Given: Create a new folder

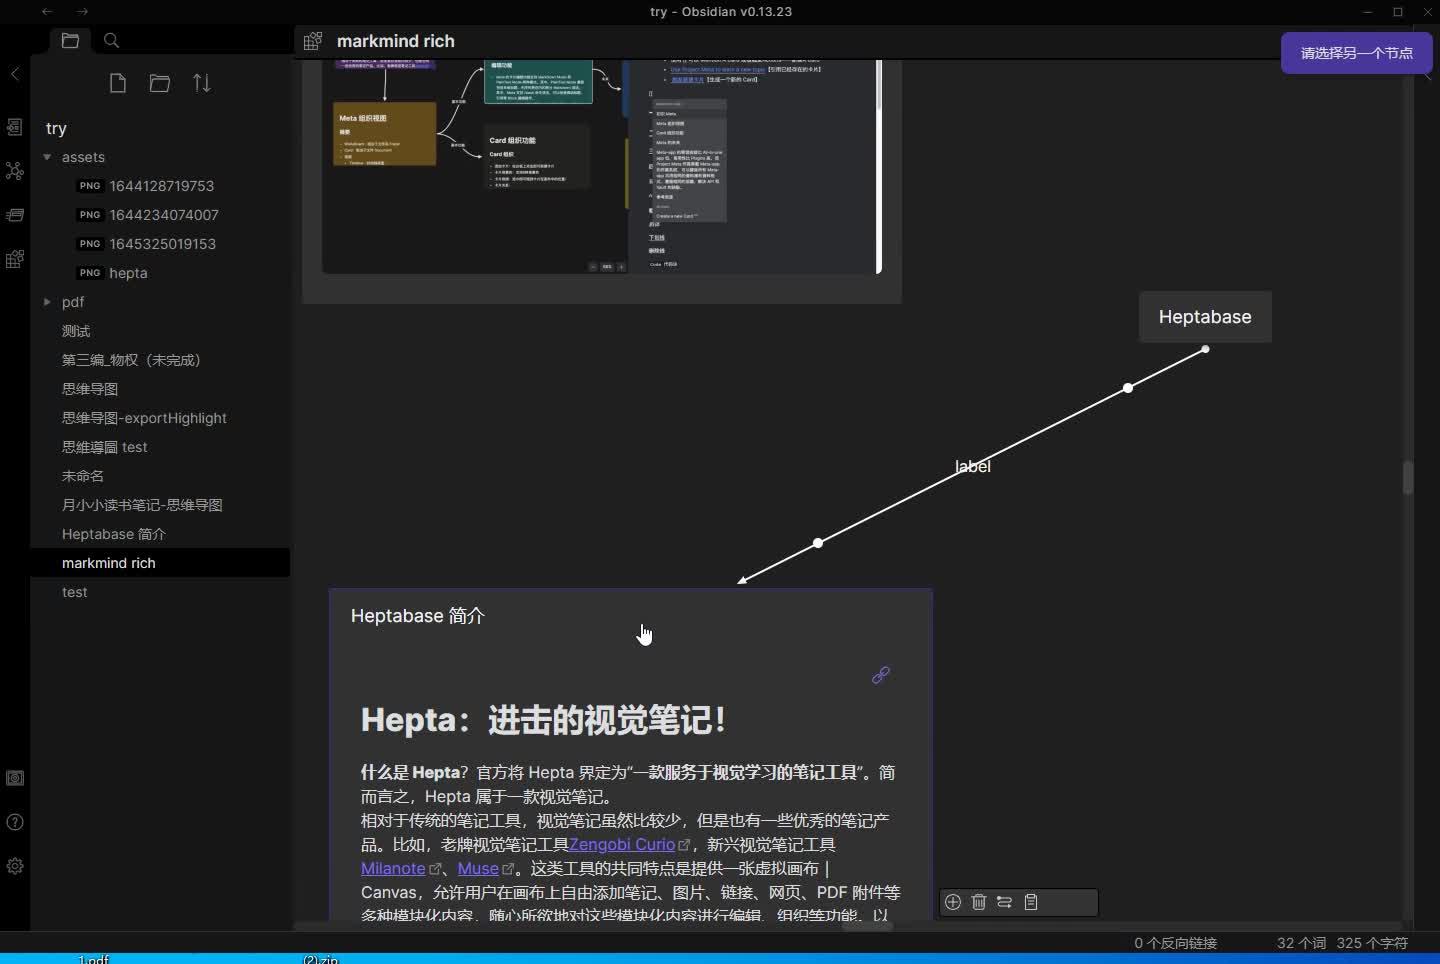Looking at the screenshot, I should pos(159,83).
